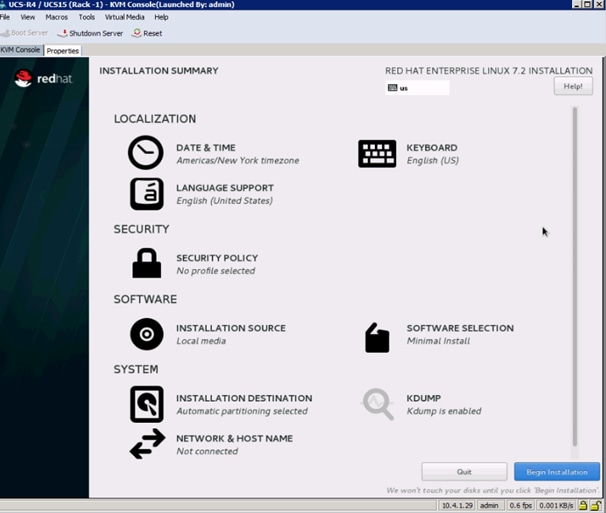
Task: Click Shutdown Server in the toolbar
Action: tap(90, 33)
